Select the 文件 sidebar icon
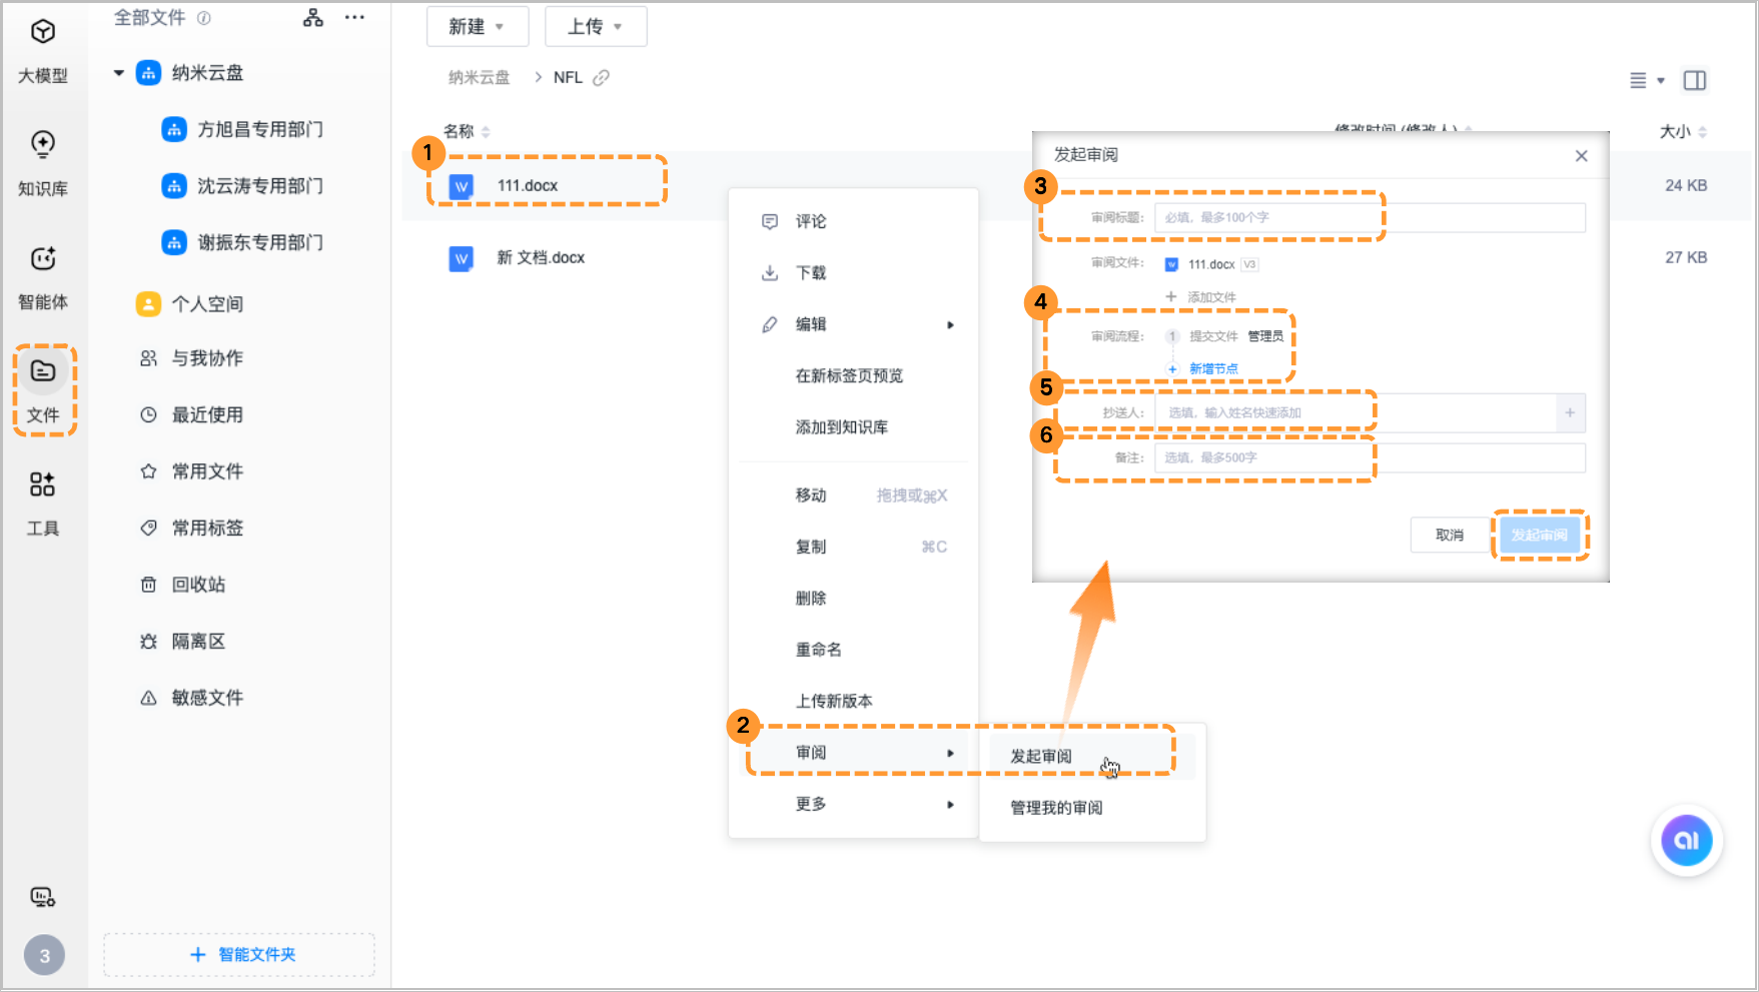This screenshot has width=1759, height=992. point(43,390)
